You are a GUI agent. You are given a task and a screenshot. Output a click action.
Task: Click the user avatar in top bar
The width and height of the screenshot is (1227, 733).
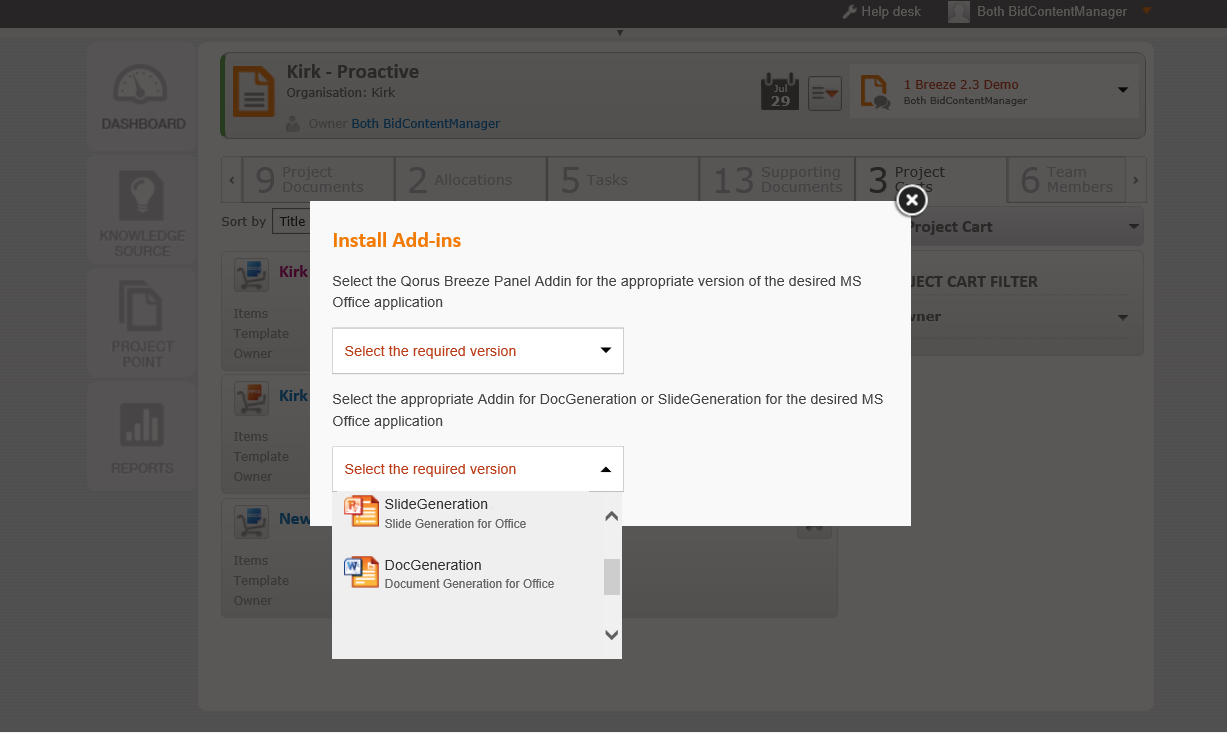959,12
